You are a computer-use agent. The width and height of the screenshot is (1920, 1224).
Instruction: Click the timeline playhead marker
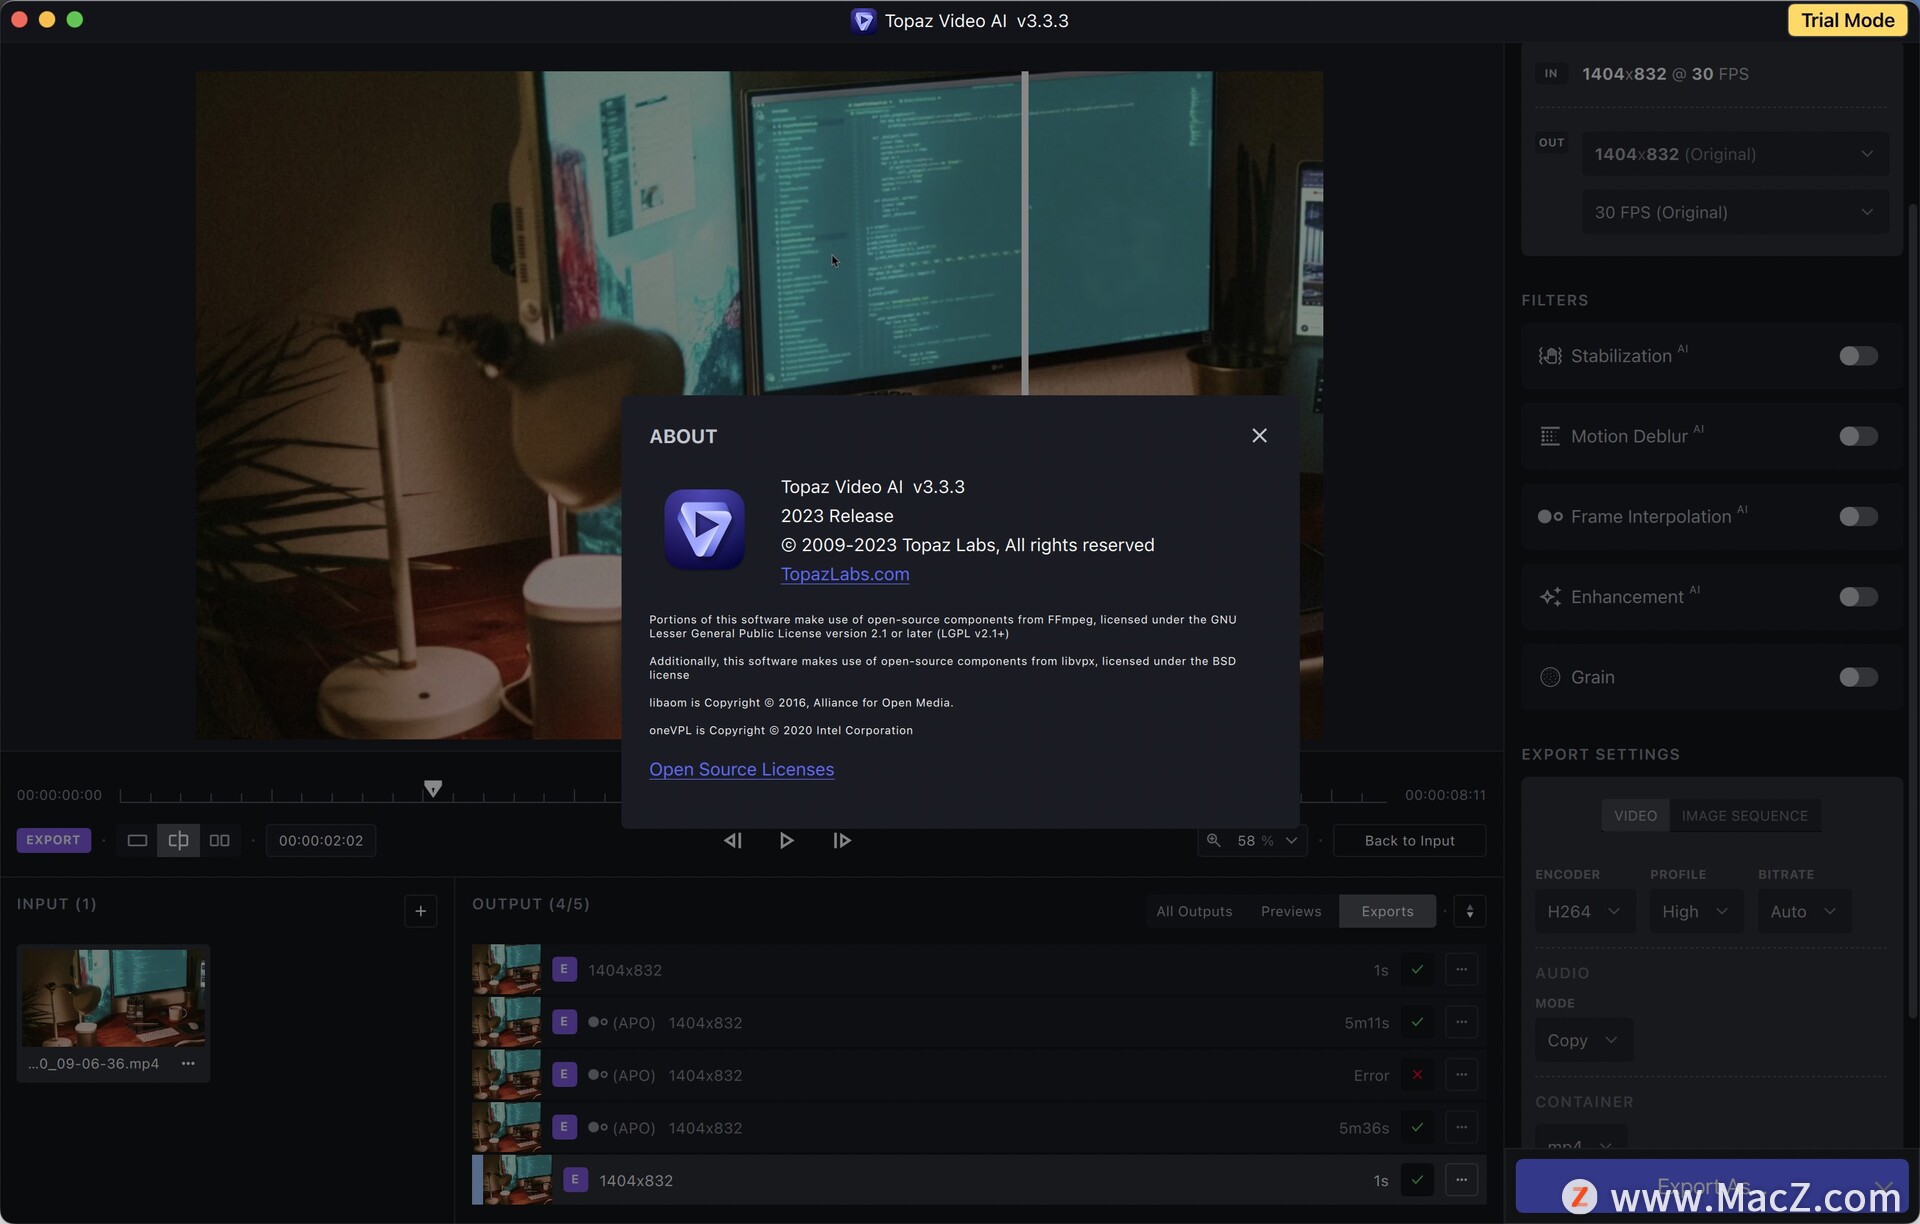pyautogui.click(x=432, y=788)
